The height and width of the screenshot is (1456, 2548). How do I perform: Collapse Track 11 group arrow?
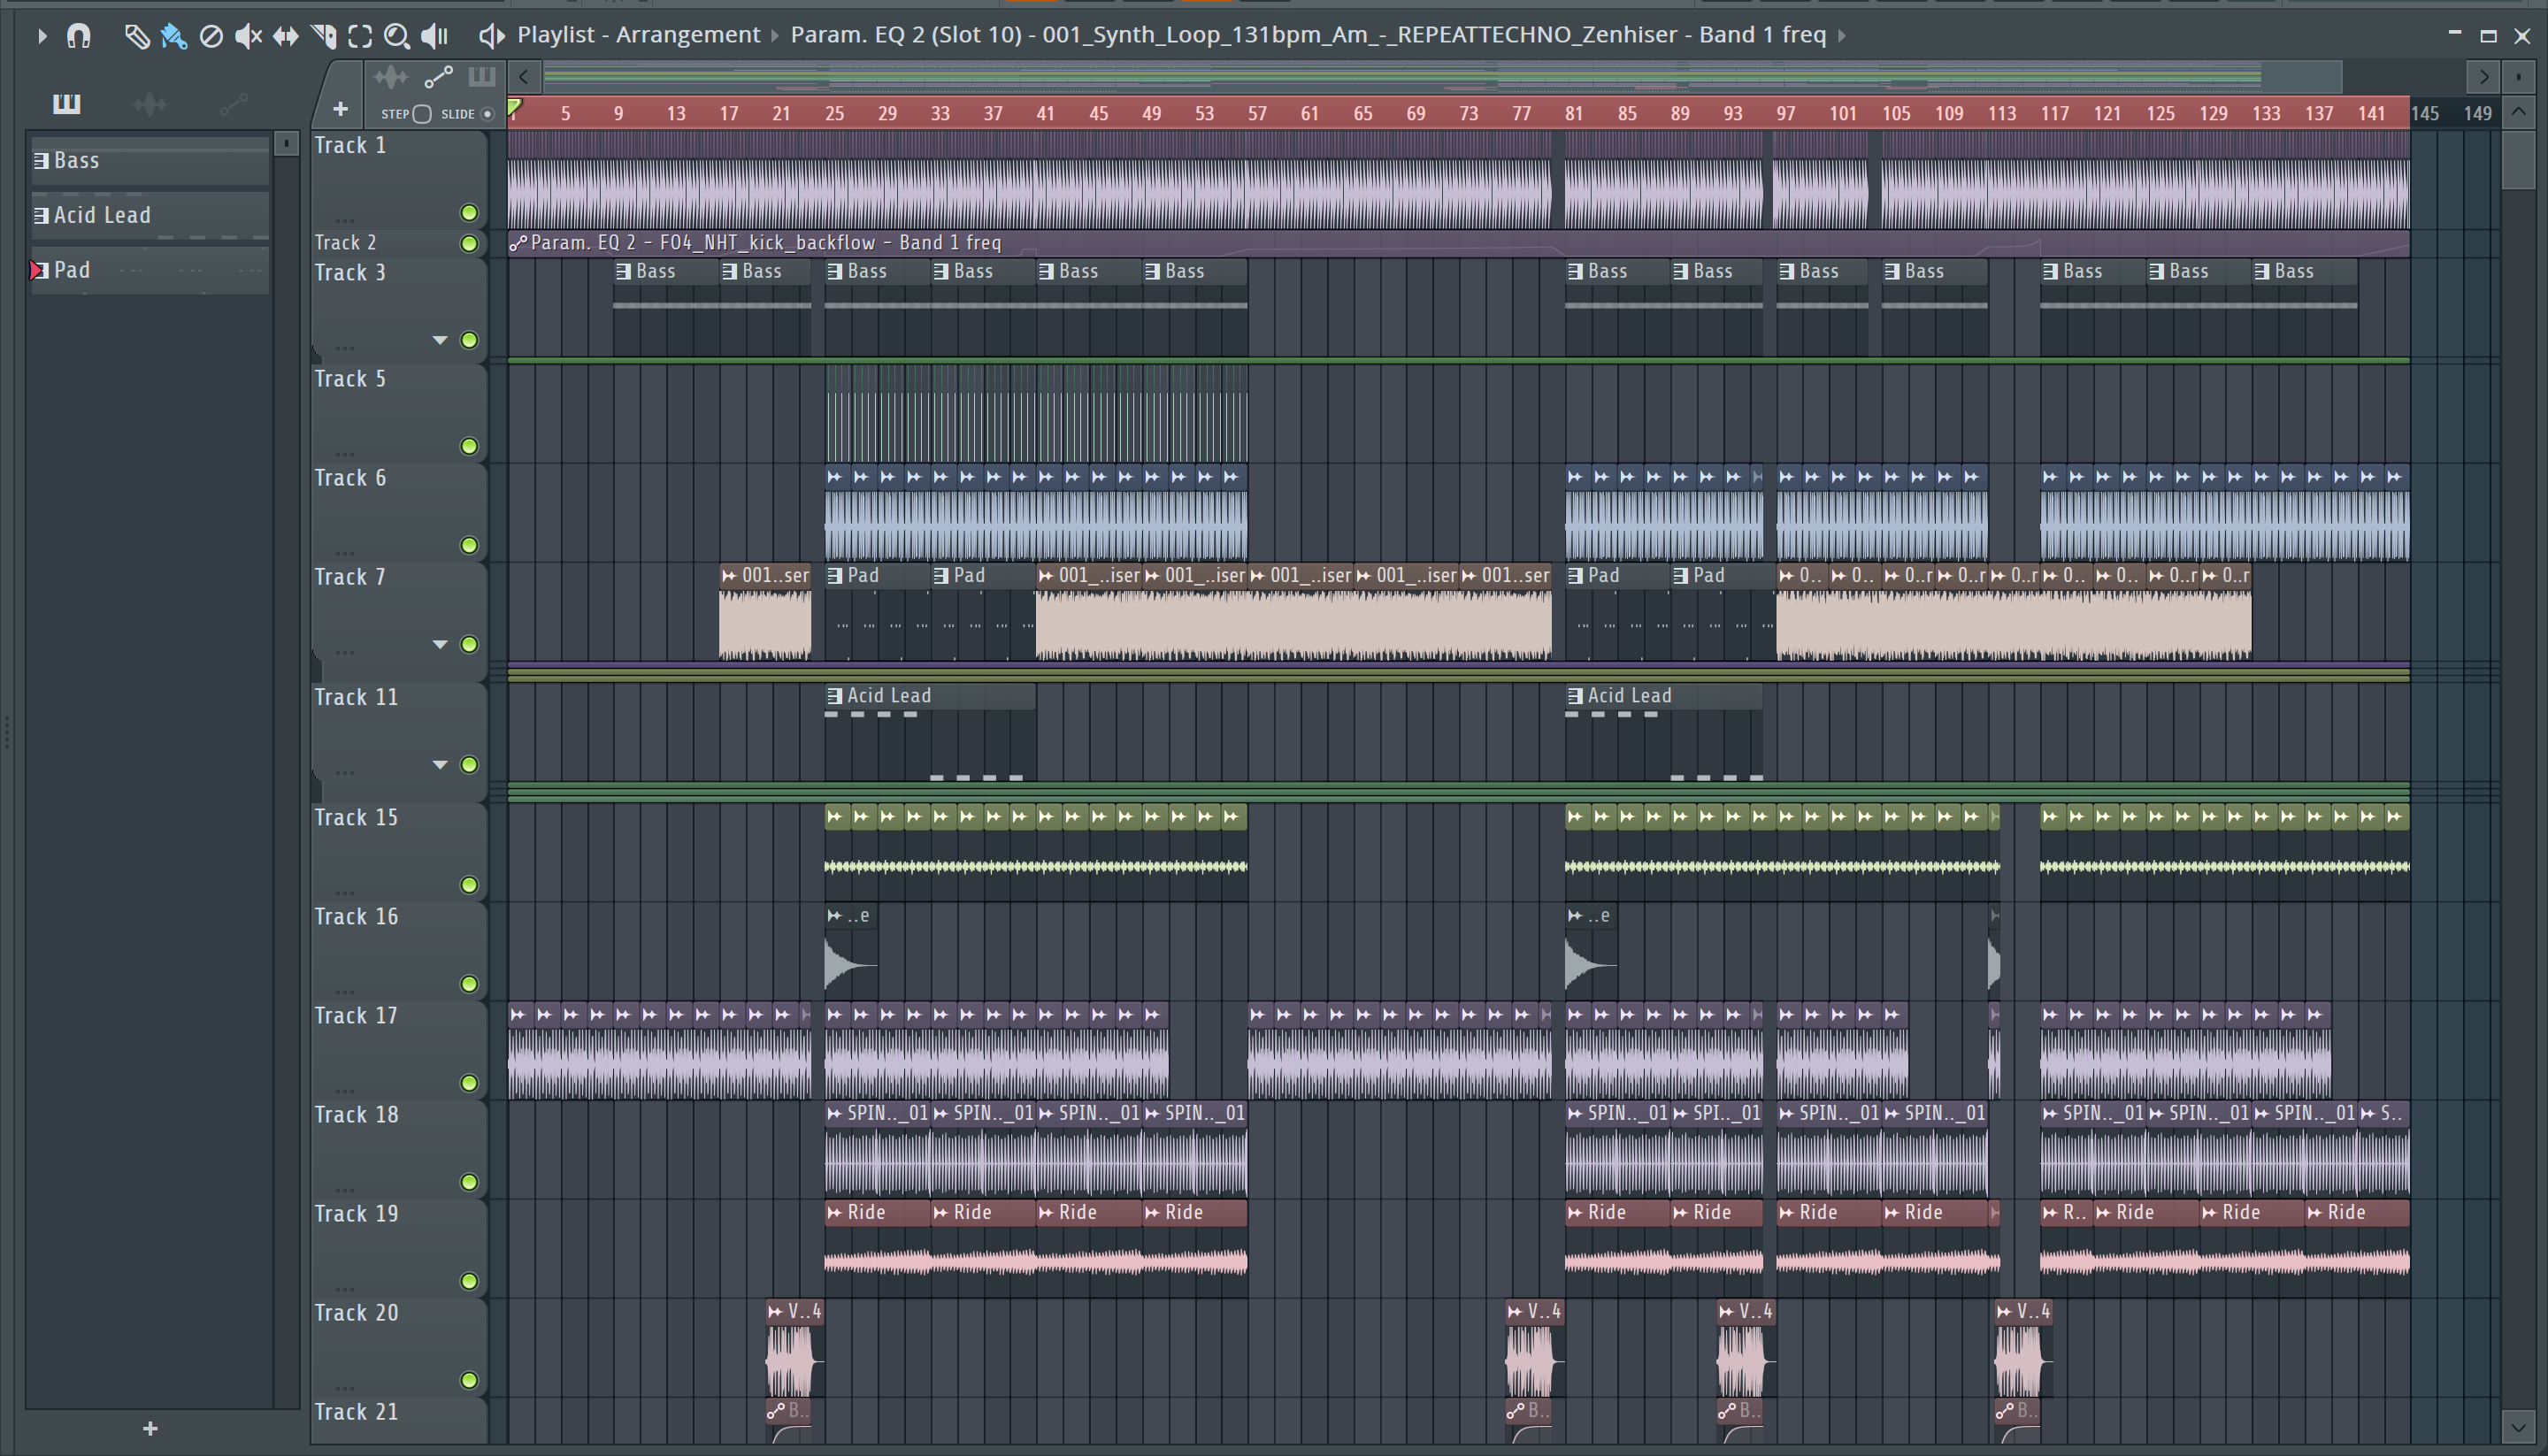tap(440, 765)
